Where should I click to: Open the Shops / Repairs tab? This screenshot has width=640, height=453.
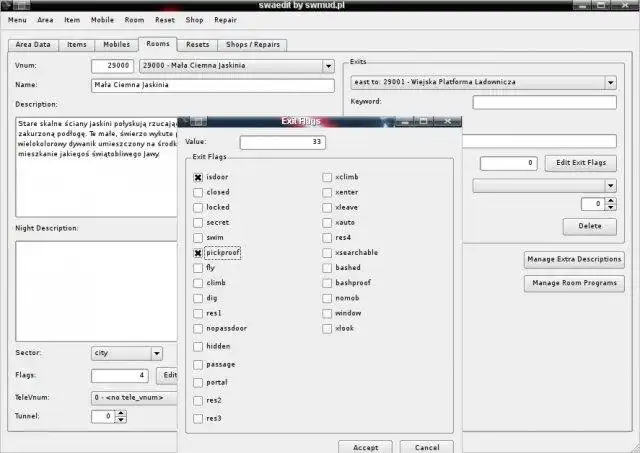[x=253, y=45]
